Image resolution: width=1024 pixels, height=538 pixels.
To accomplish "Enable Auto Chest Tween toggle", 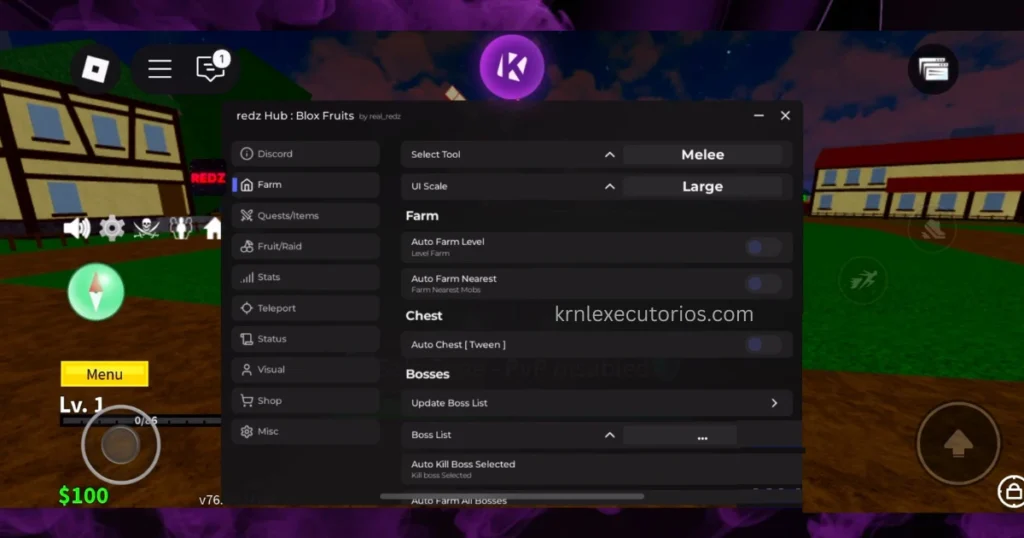I will pos(763,345).
